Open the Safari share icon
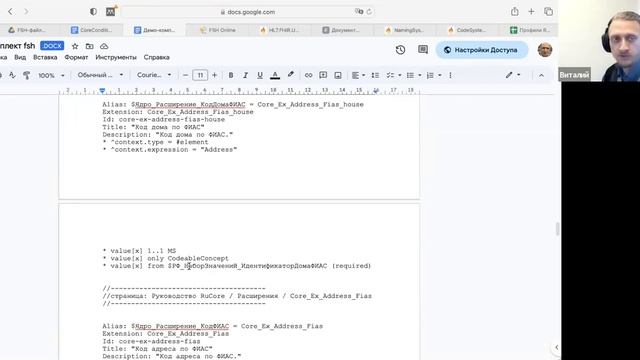The image size is (640, 360). coord(515,12)
